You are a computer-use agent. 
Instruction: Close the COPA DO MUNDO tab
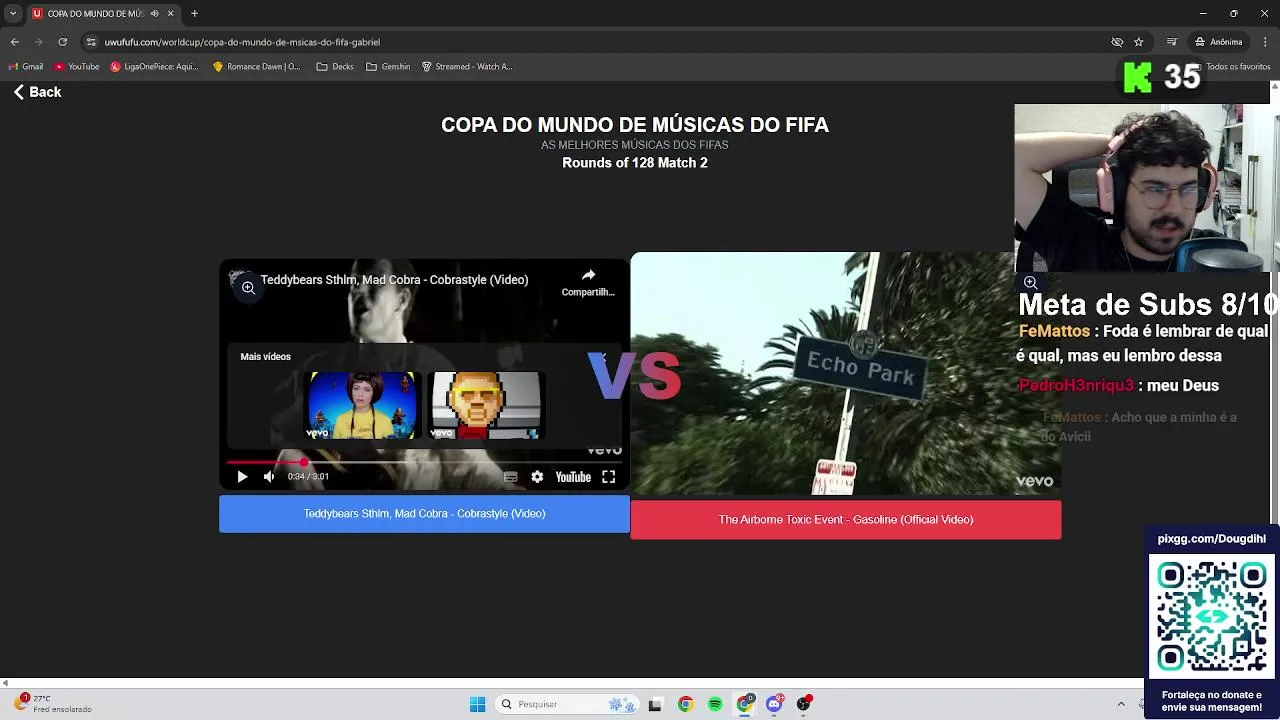tap(170, 13)
